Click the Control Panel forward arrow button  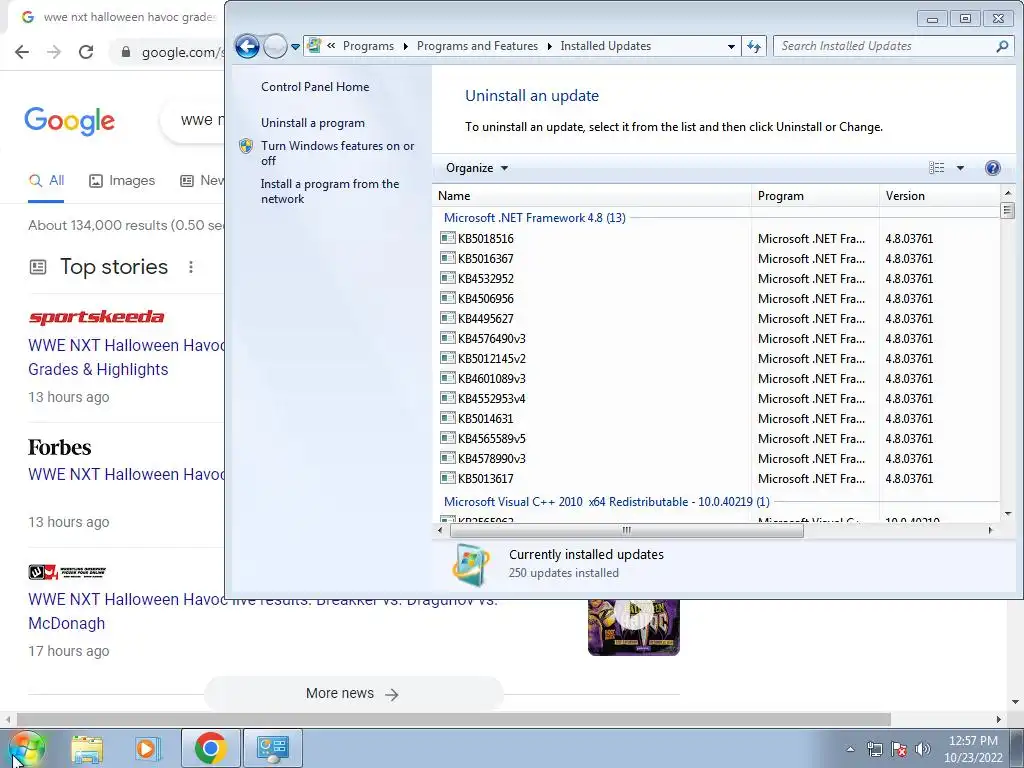pos(275,46)
